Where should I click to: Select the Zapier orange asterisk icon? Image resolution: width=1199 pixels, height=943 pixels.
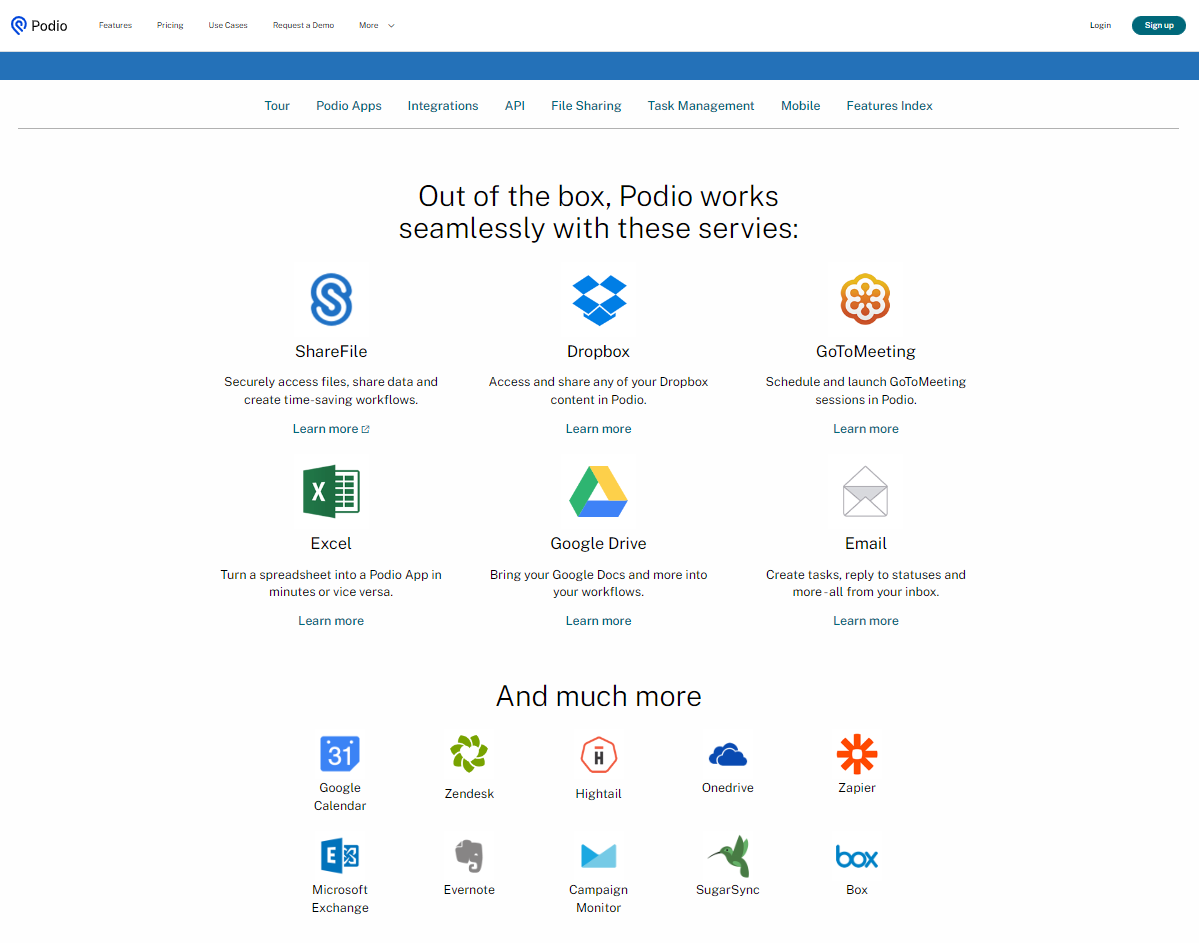click(857, 754)
